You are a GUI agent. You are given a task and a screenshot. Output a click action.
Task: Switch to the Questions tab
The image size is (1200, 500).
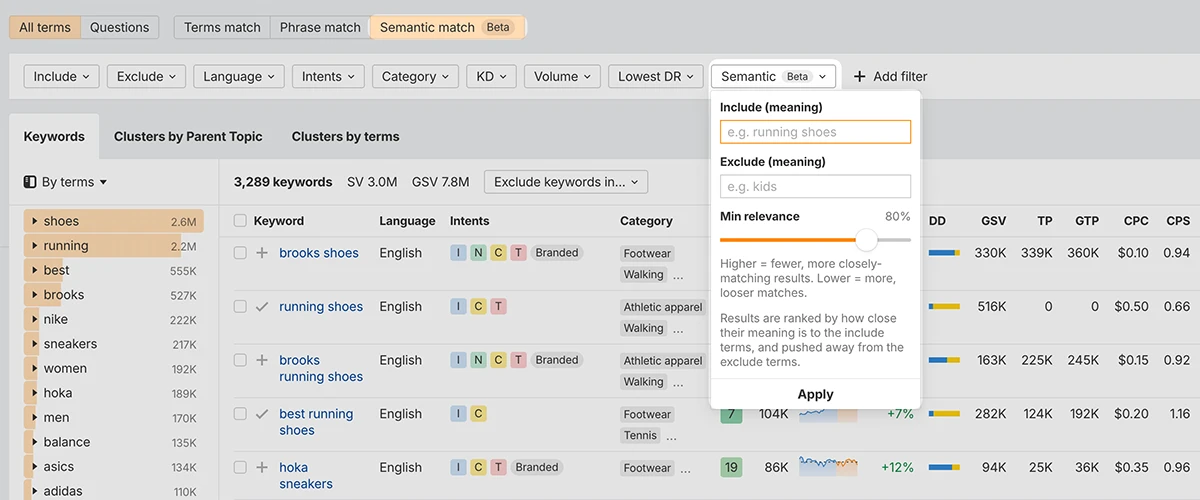(119, 27)
